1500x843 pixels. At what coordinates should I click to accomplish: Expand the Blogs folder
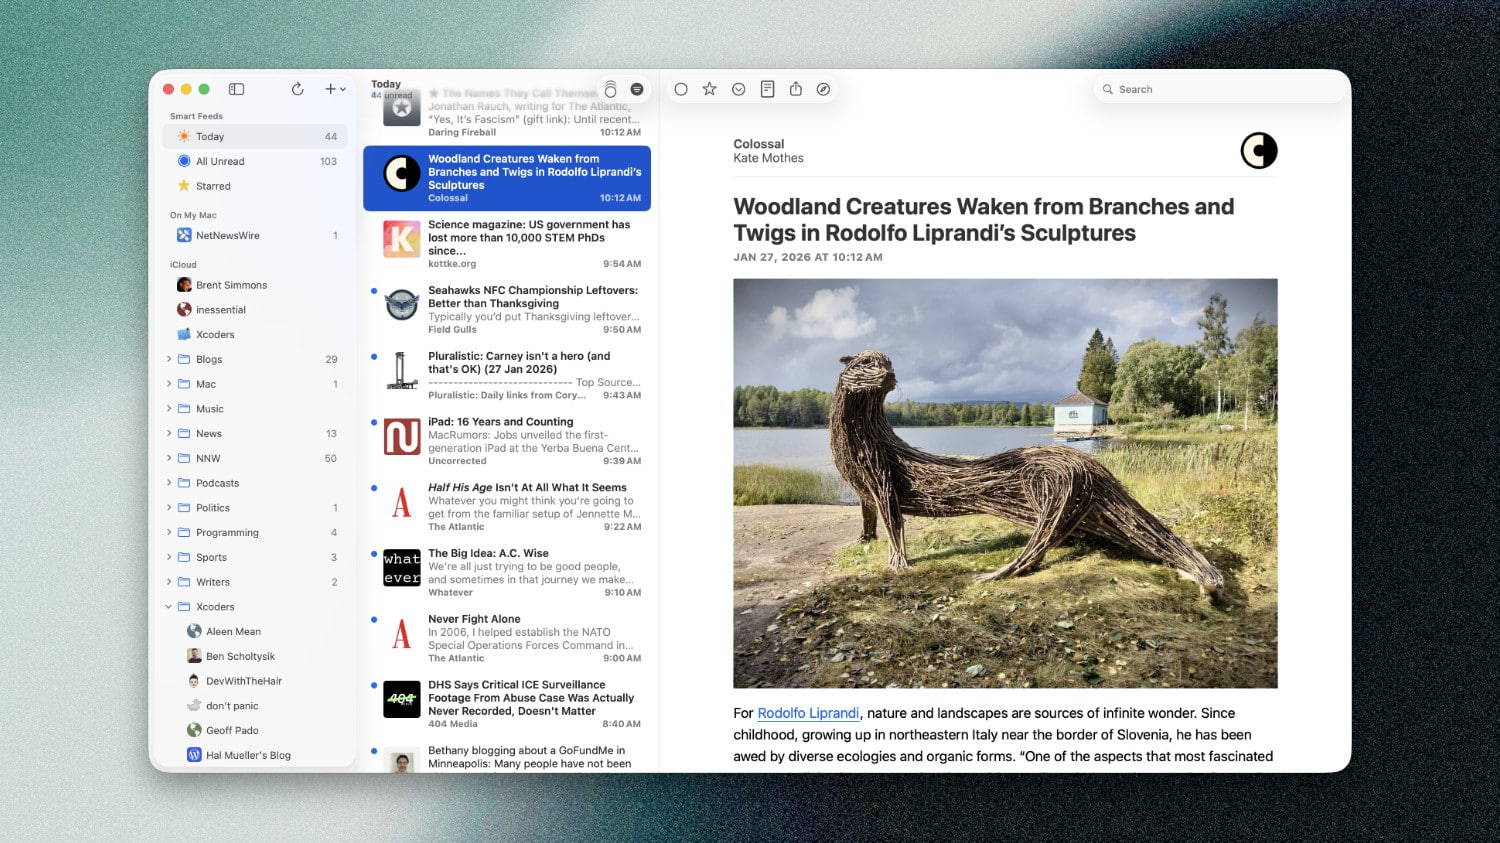pos(169,359)
